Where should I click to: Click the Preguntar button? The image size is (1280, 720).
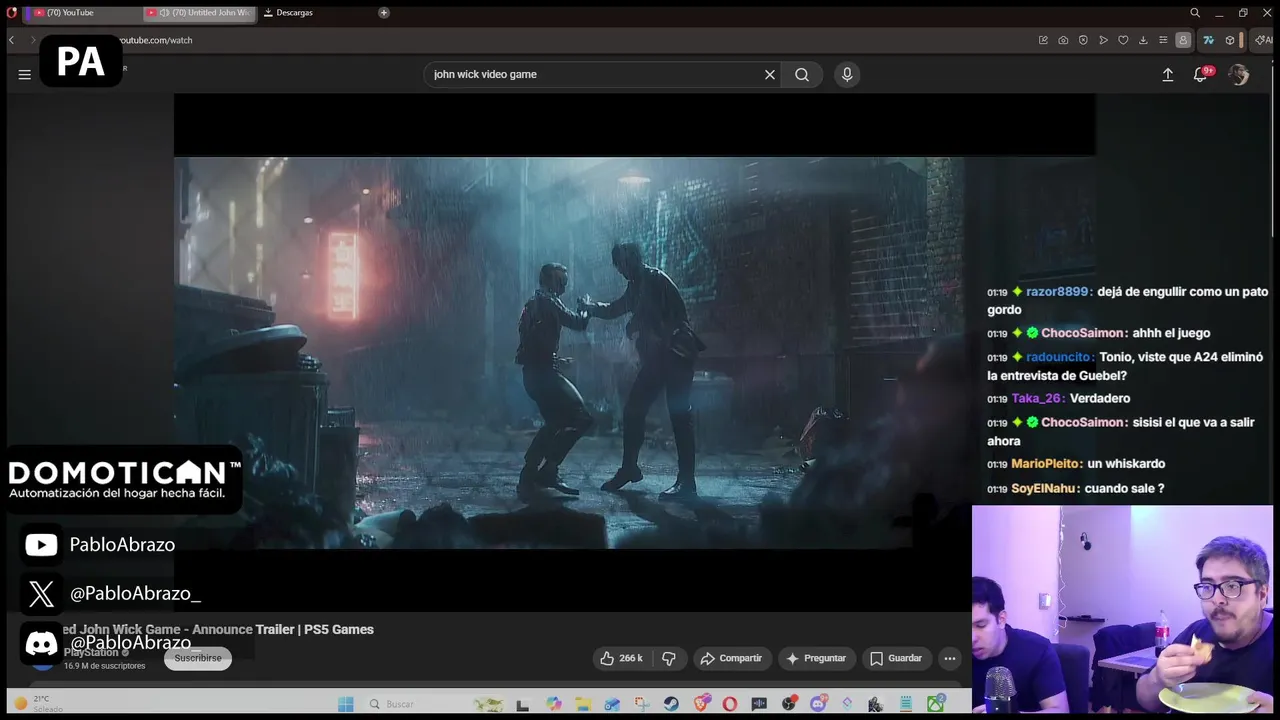(x=816, y=658)
